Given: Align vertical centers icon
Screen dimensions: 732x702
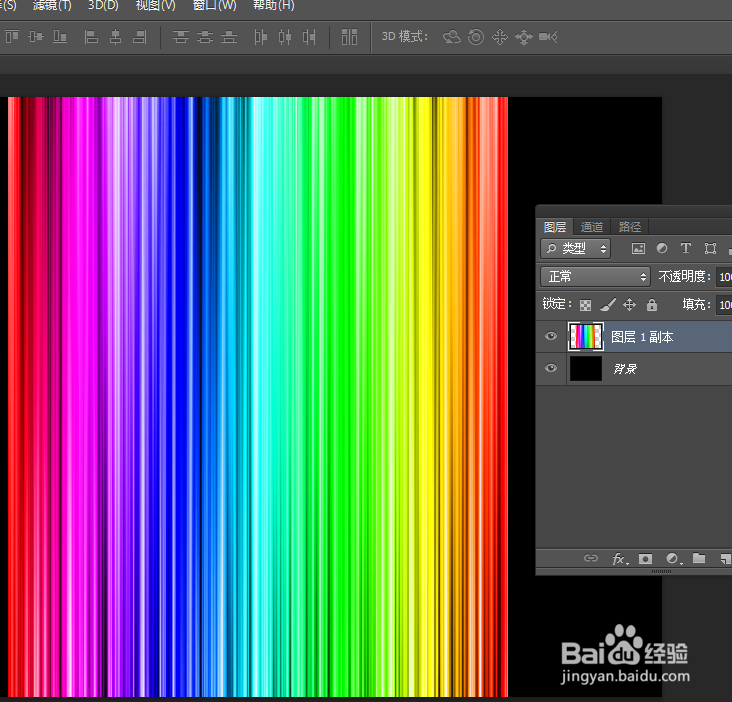Looking at the screenshot, I should [36, 36].
